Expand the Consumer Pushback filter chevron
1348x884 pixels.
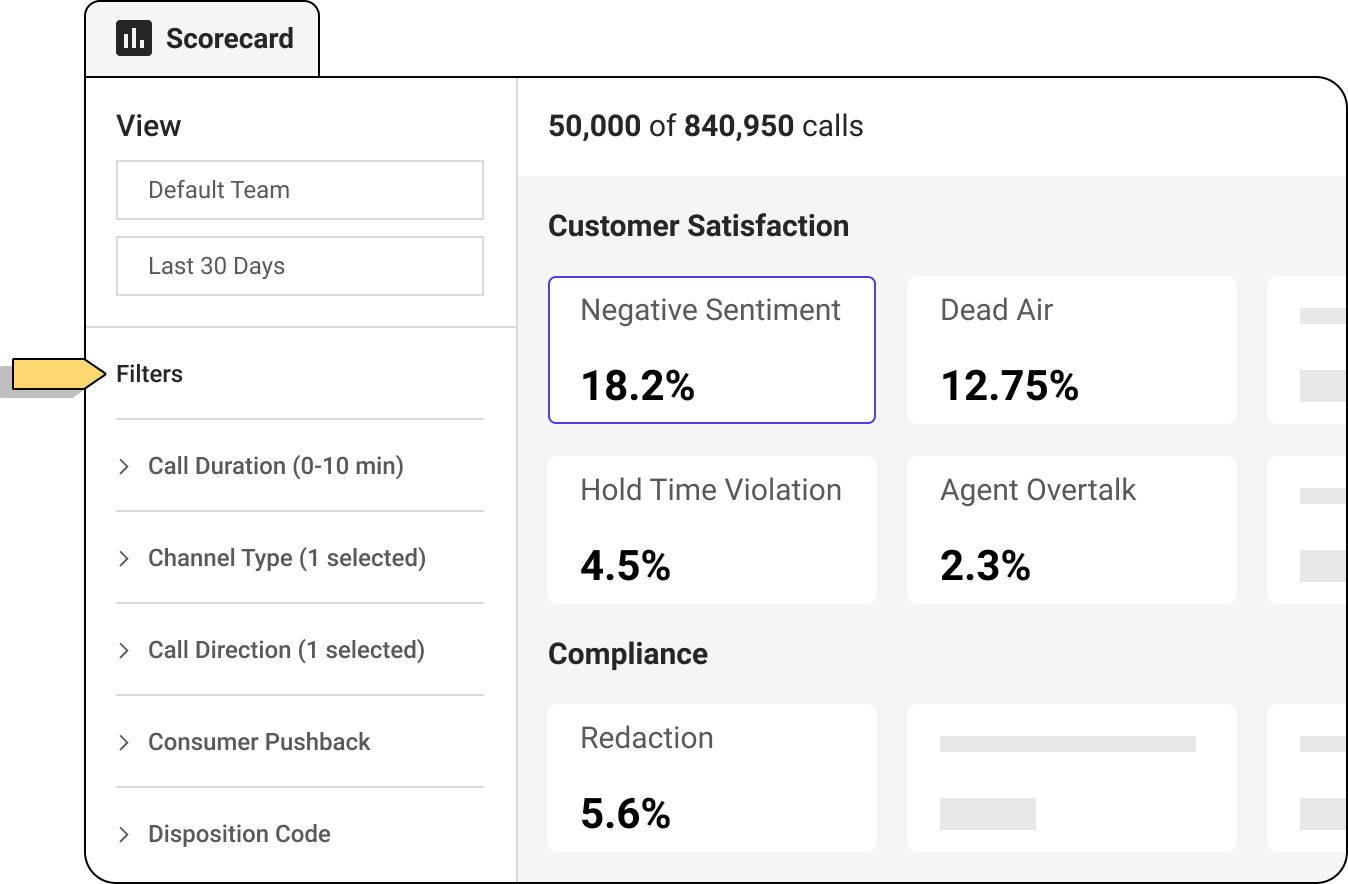pyautogui.click(x=124, y=743)
